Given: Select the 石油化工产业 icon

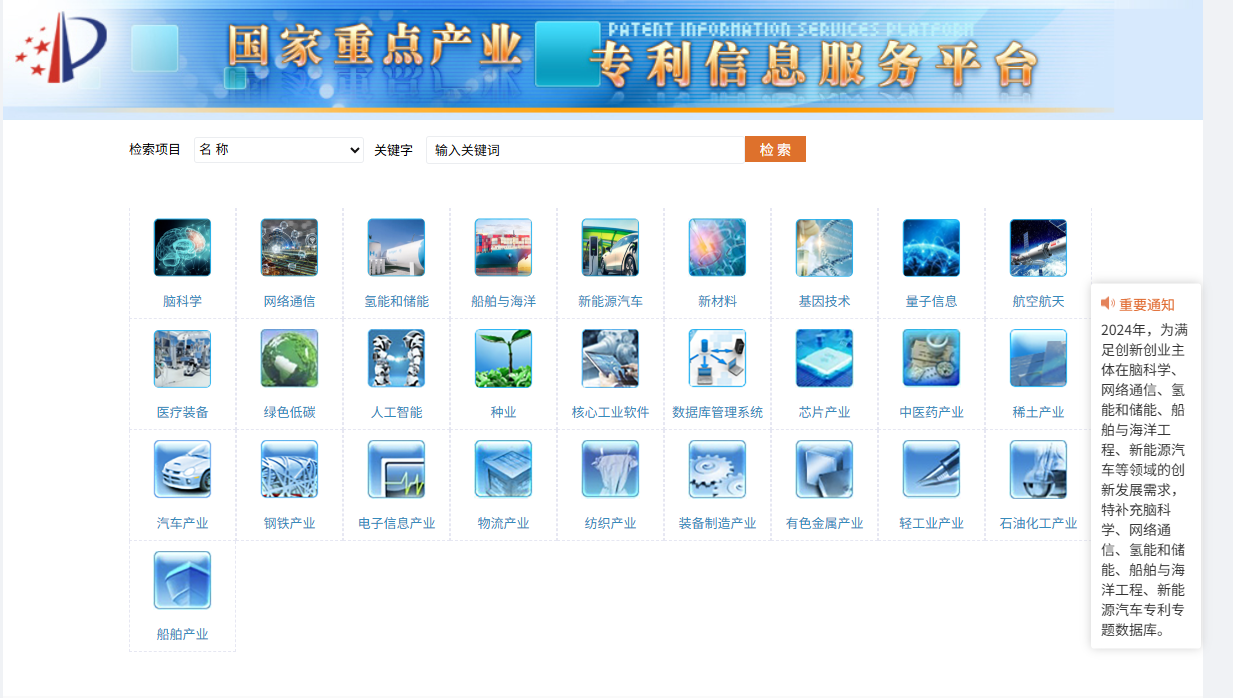Looking at the screenshot, I should pos(1038,470).
